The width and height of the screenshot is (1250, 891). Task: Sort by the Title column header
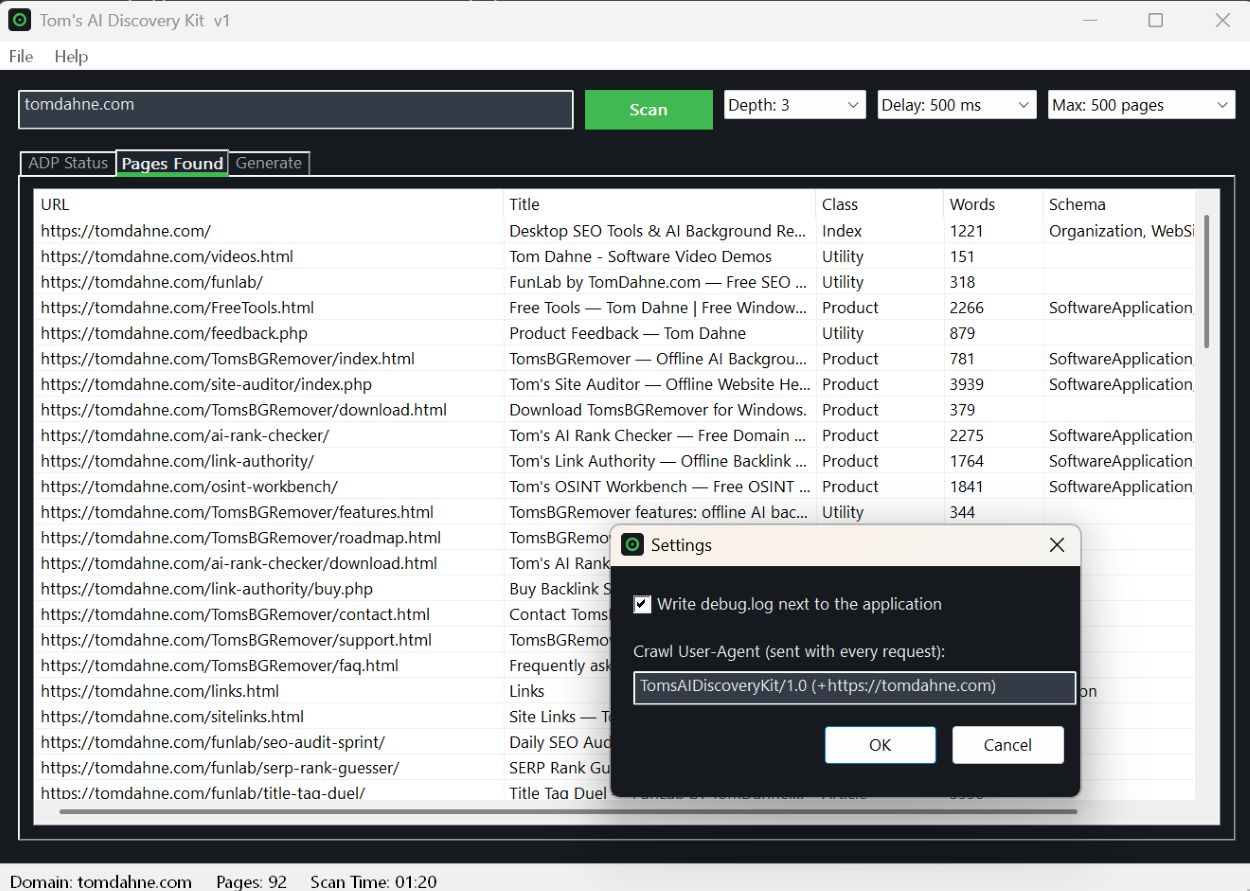[x=659, y=204]
